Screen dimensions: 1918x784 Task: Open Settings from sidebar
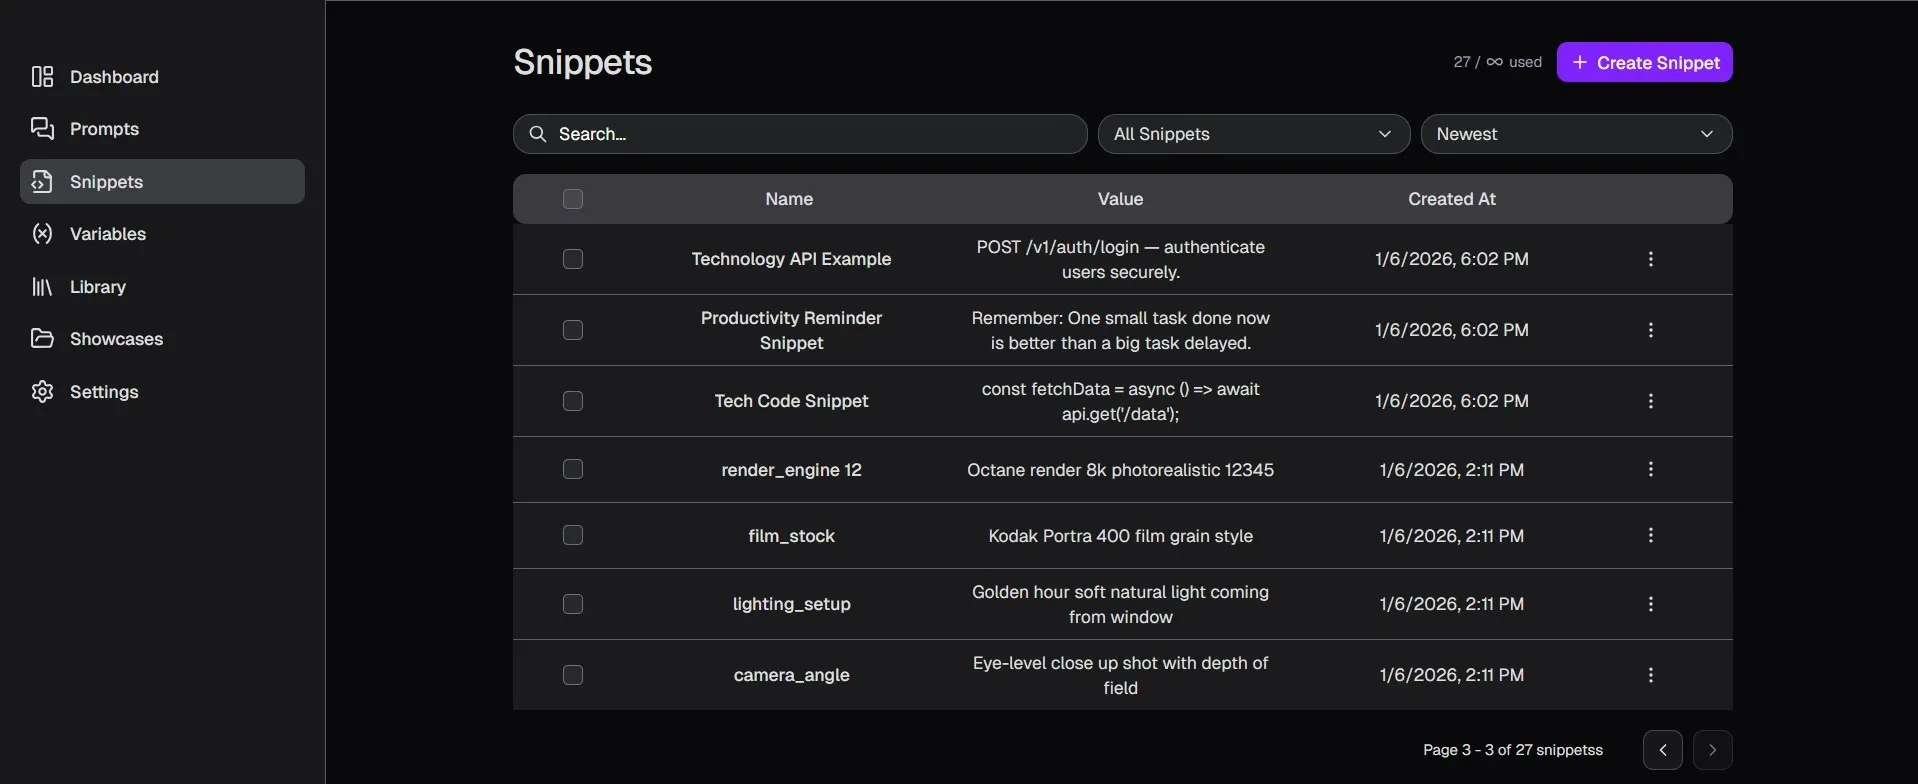[x=162, y=392]
